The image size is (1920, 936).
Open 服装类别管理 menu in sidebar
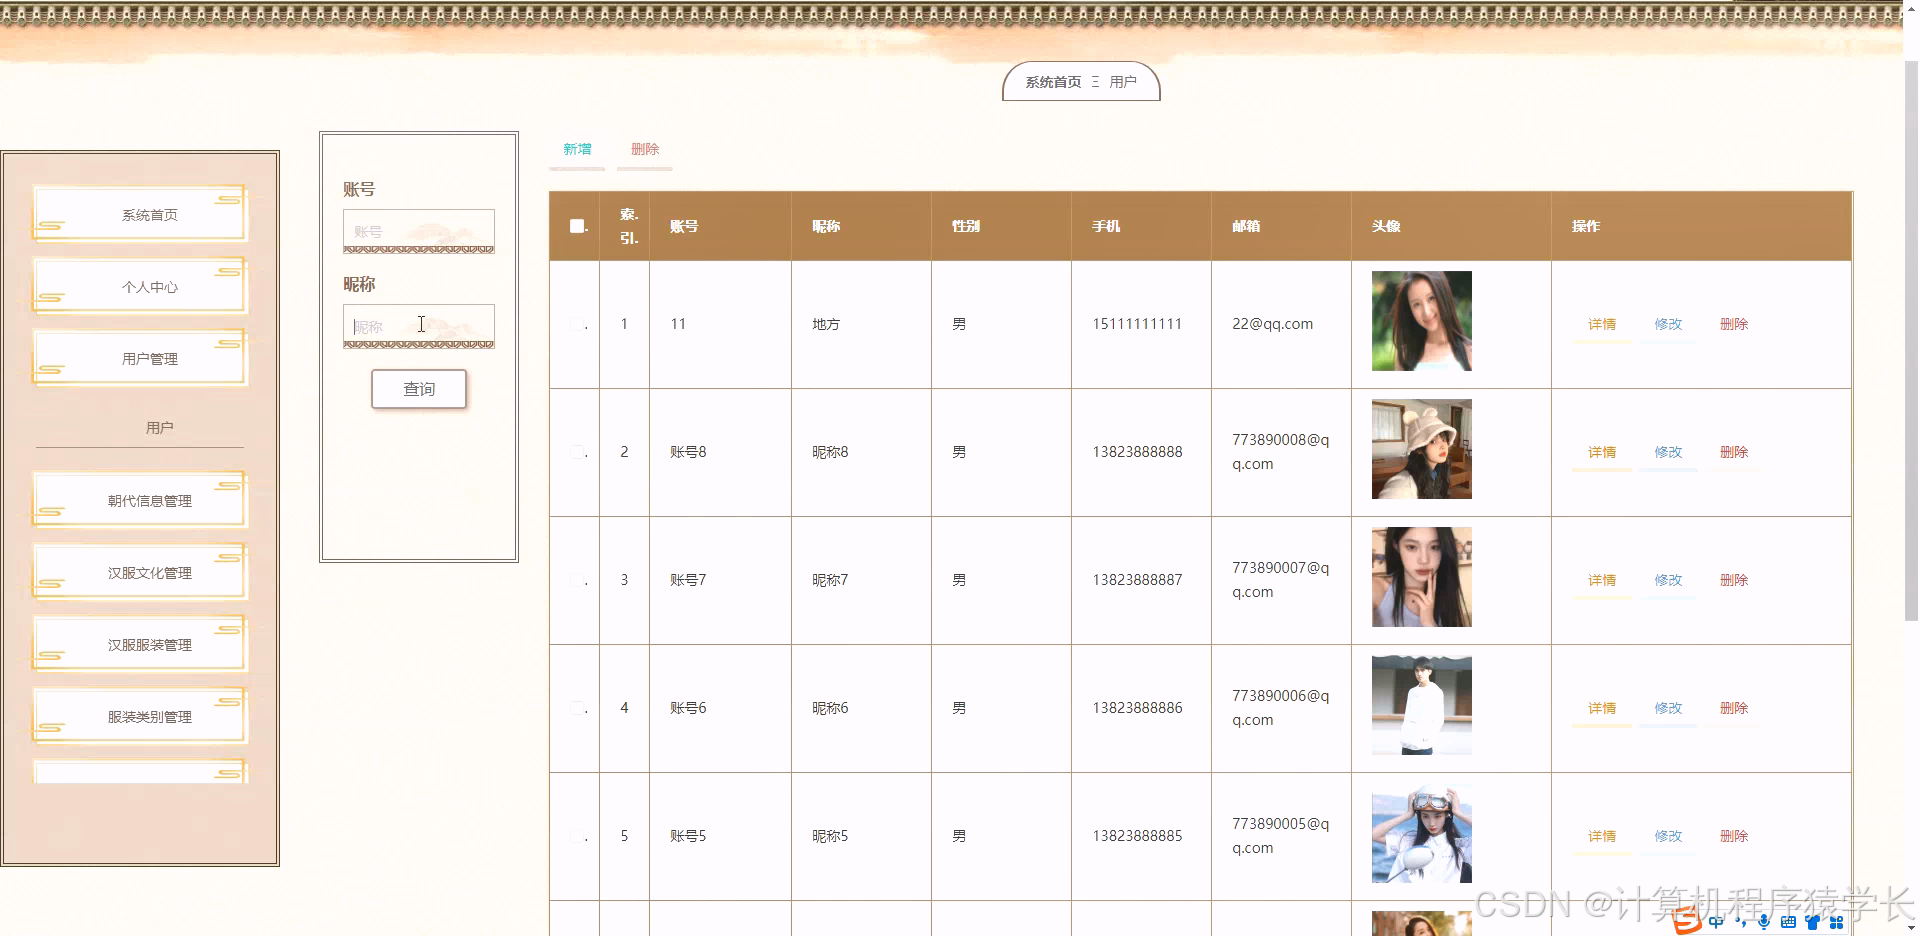pyautogui.click(x=140, y=716)
